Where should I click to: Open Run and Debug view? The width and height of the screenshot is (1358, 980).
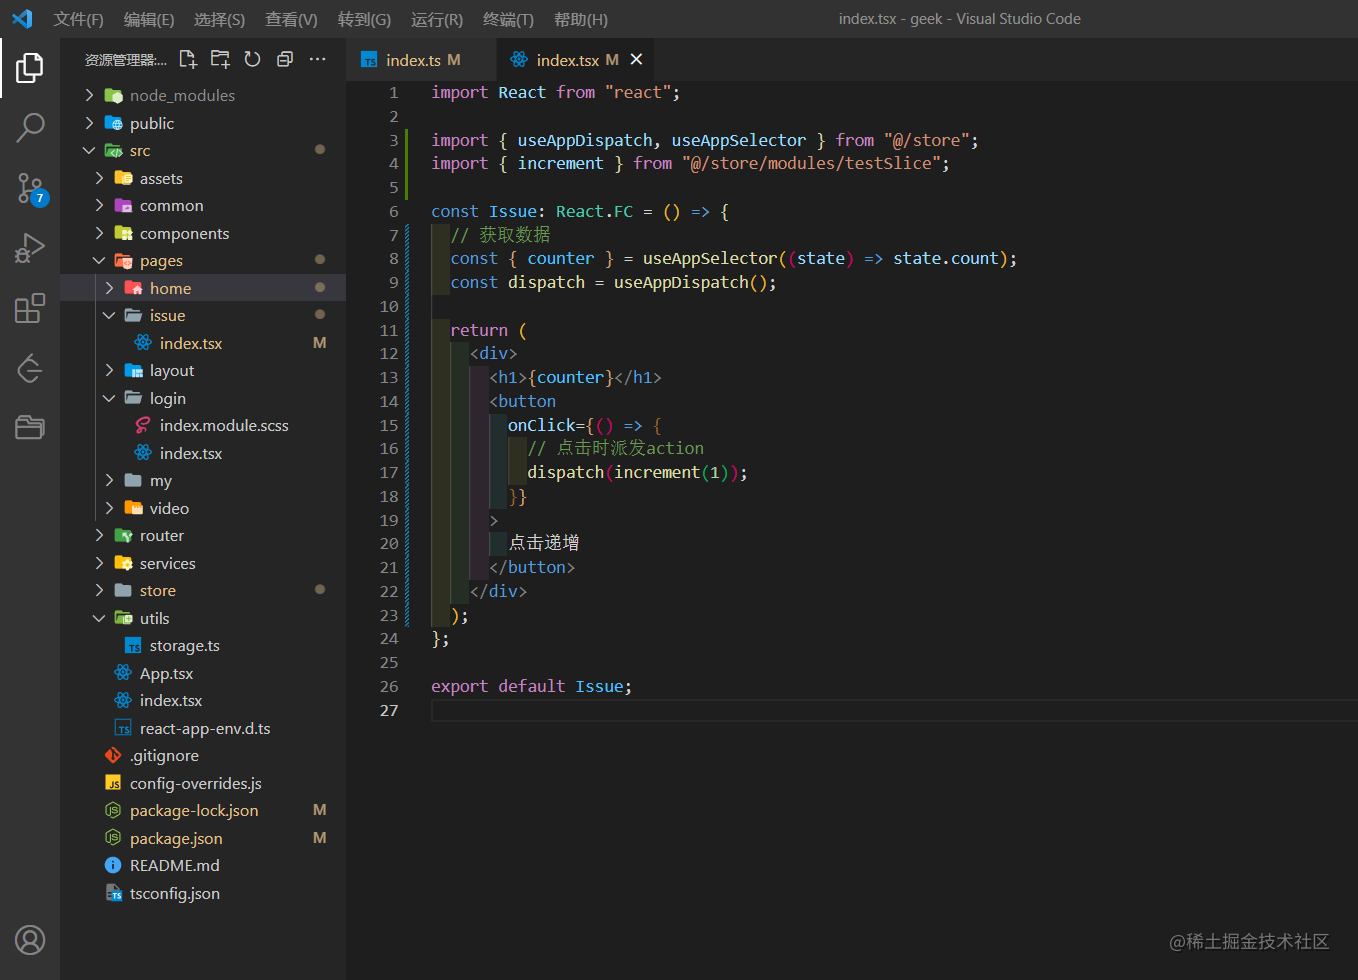(x=30, y=248)
